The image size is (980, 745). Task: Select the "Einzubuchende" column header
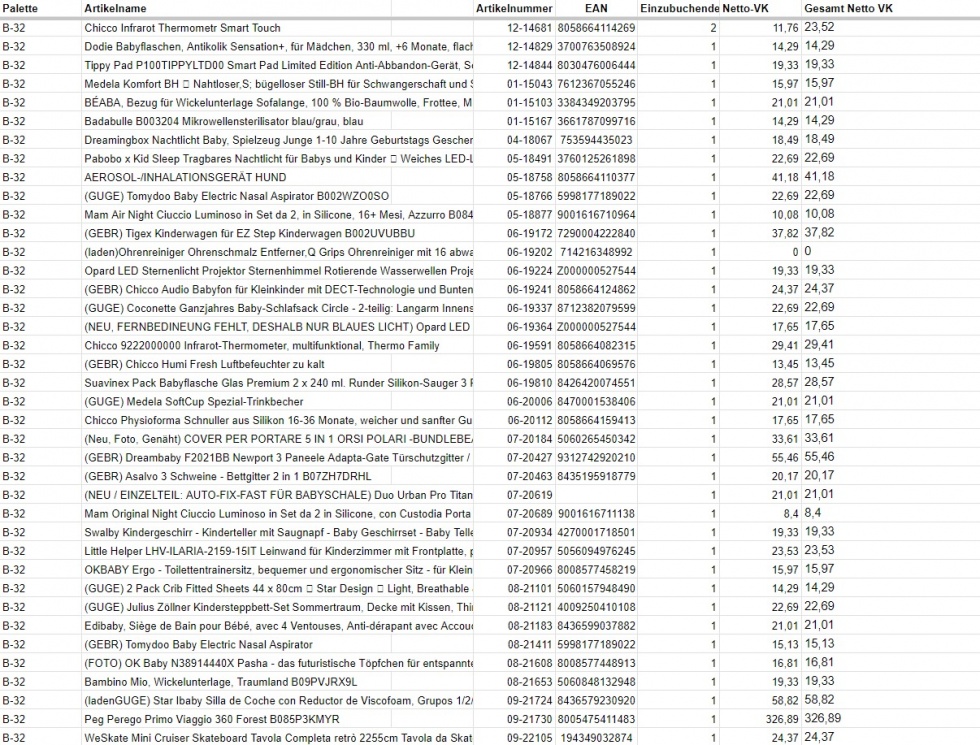tap(679, 9)
